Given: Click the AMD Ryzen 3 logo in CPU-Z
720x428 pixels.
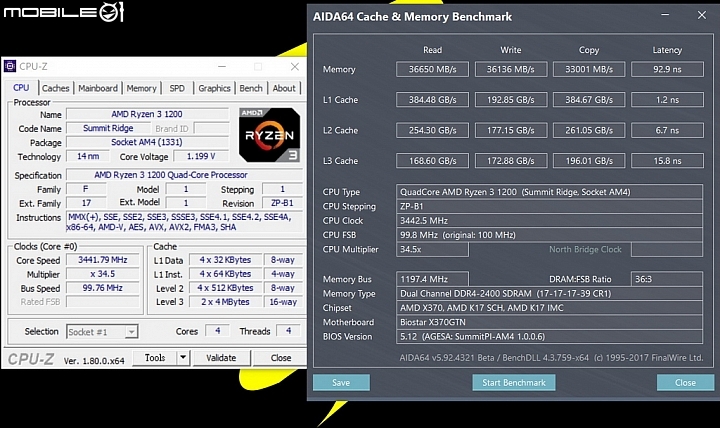Looking at the screenshot, I should coord(270,135).
